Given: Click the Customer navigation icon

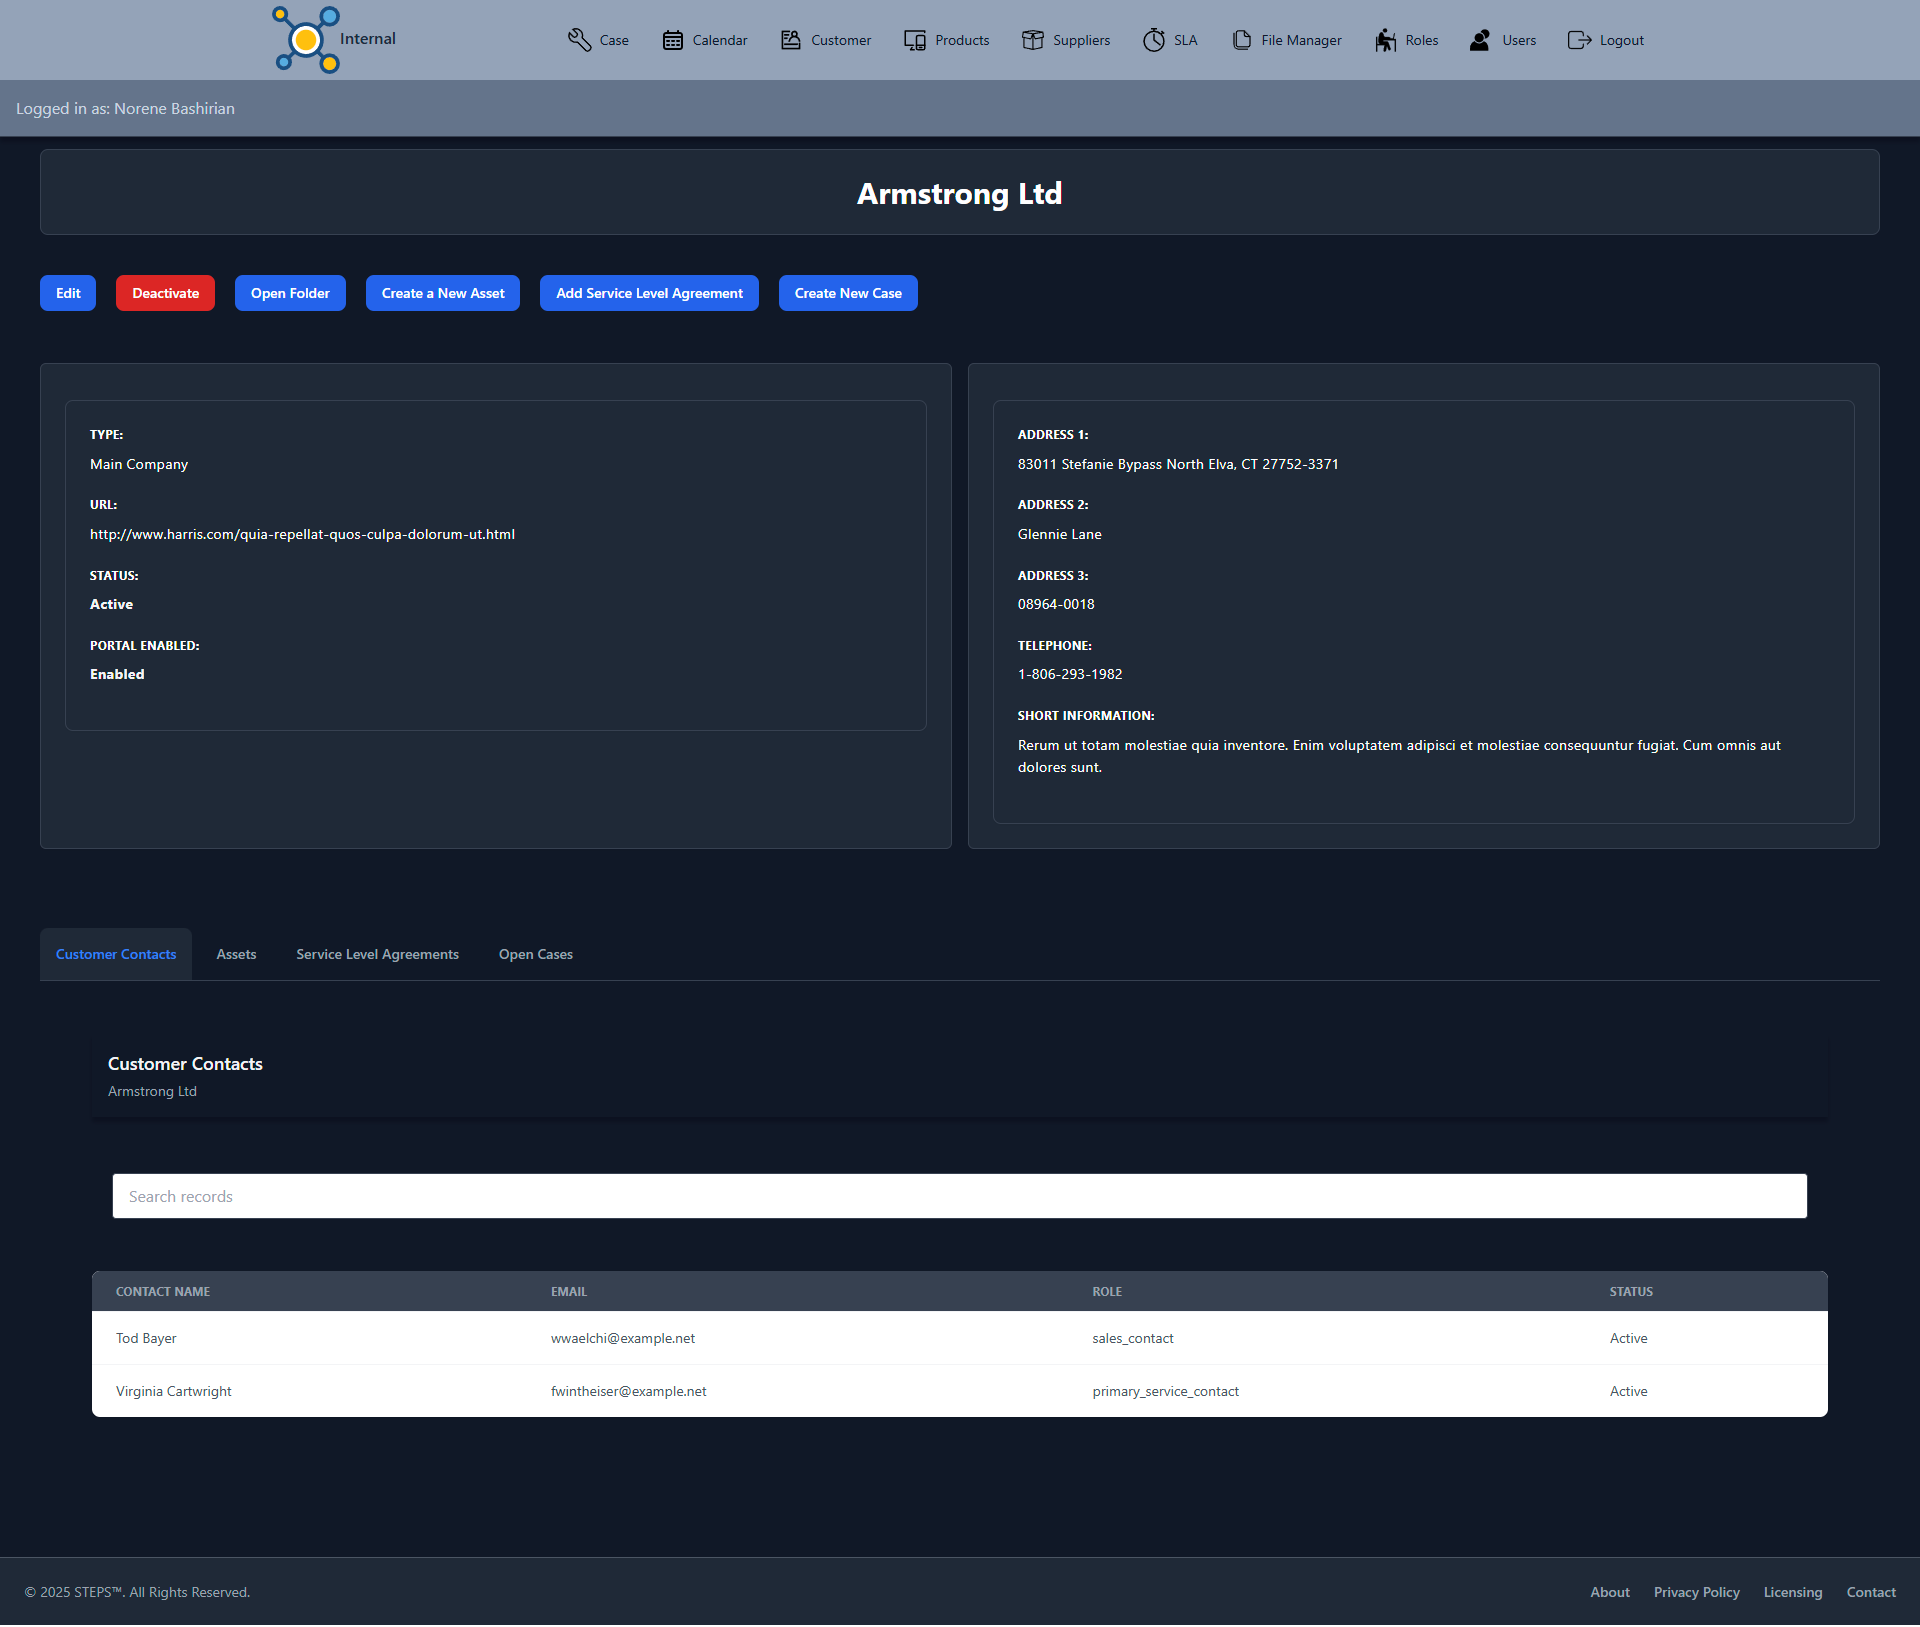Looking at the screenshot, I should [790, 40].
